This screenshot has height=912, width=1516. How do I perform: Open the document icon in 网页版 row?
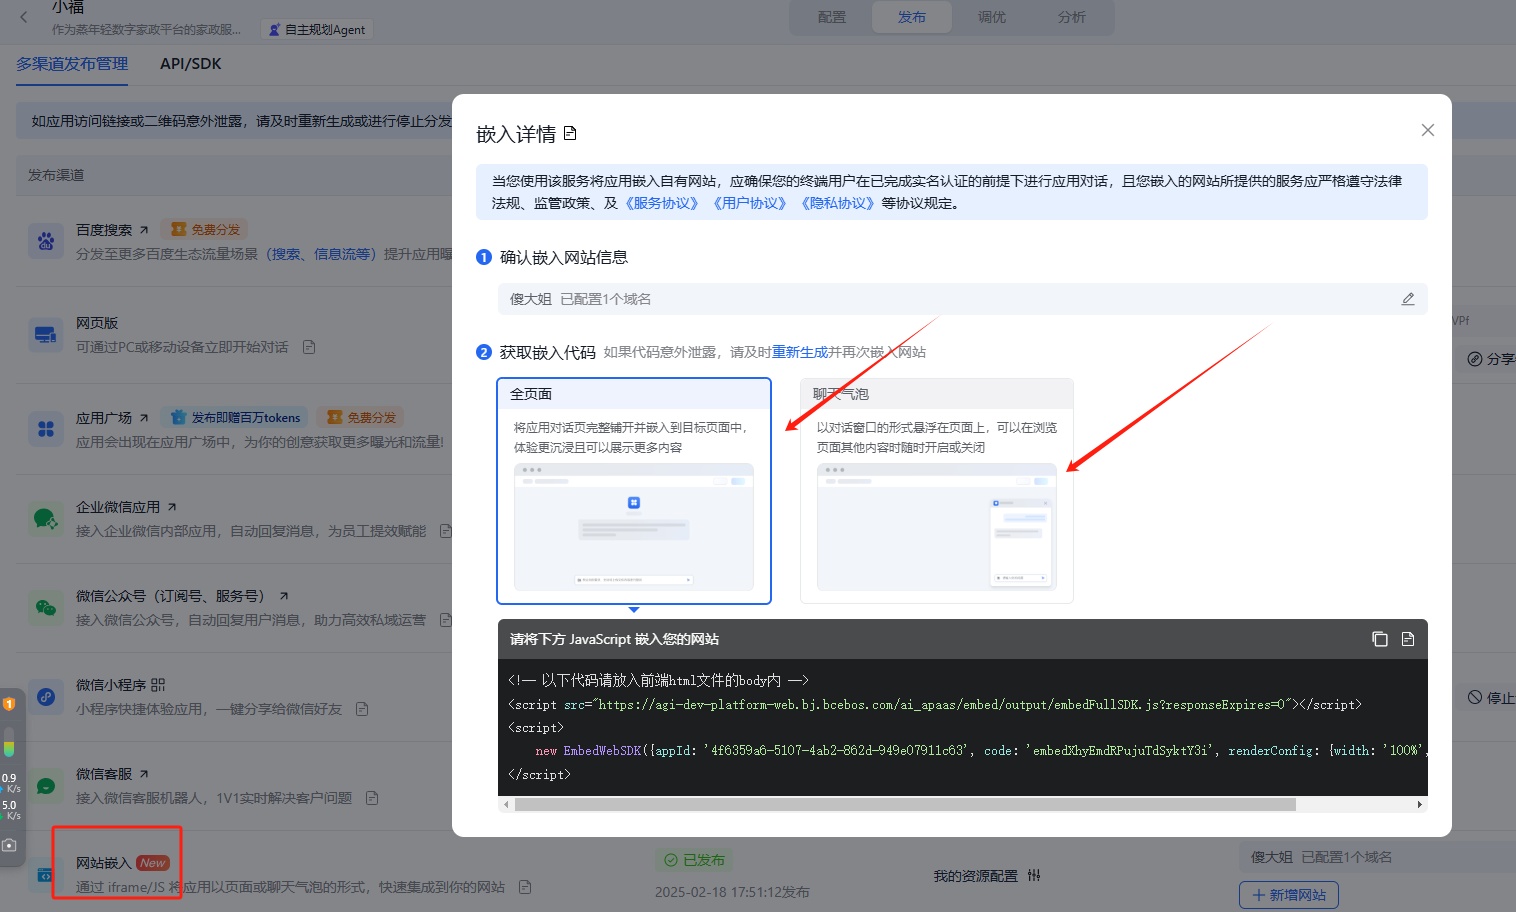(x=309, y=347)
